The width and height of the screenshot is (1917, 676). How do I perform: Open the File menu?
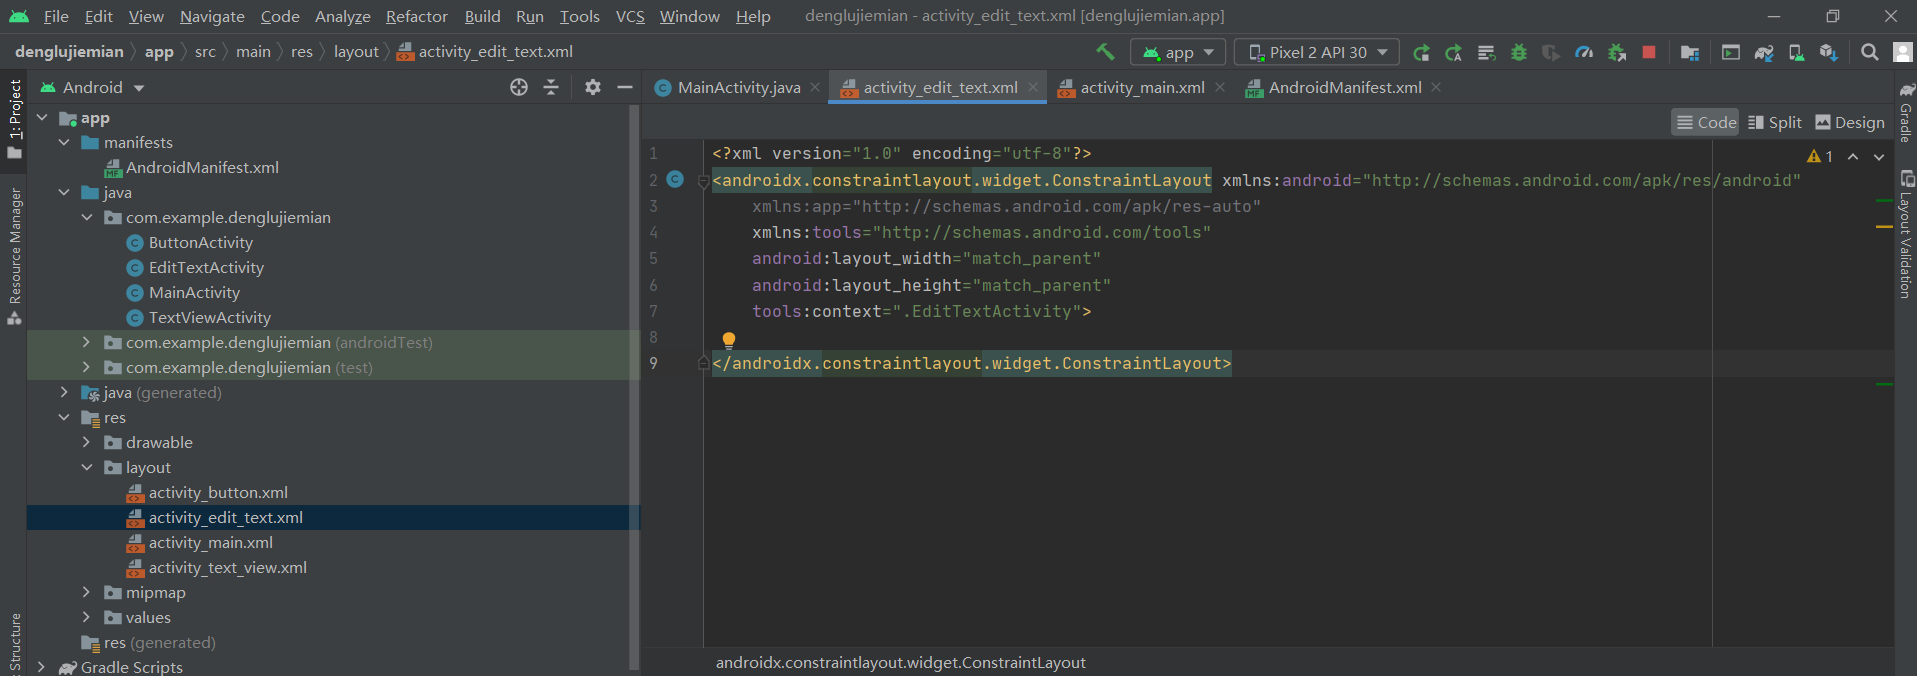point(56,16)
